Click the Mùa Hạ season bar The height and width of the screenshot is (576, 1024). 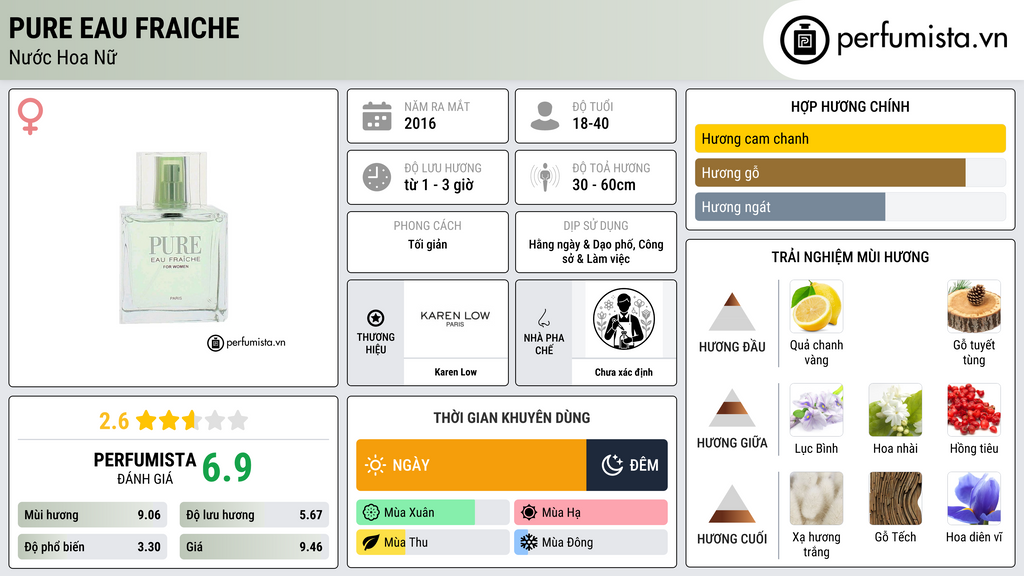[591, 513]
